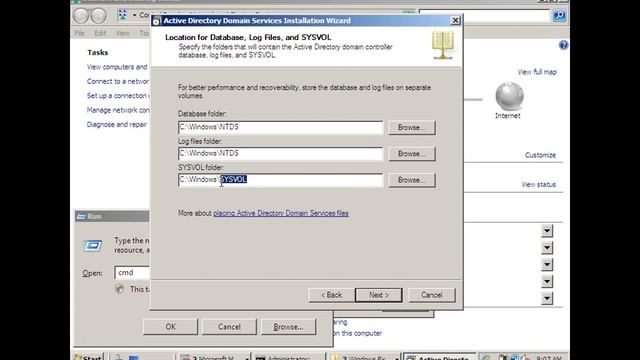Open the Microsoft M... taskbar group
The width and height of the screenshot is (640, 360).
214,357
